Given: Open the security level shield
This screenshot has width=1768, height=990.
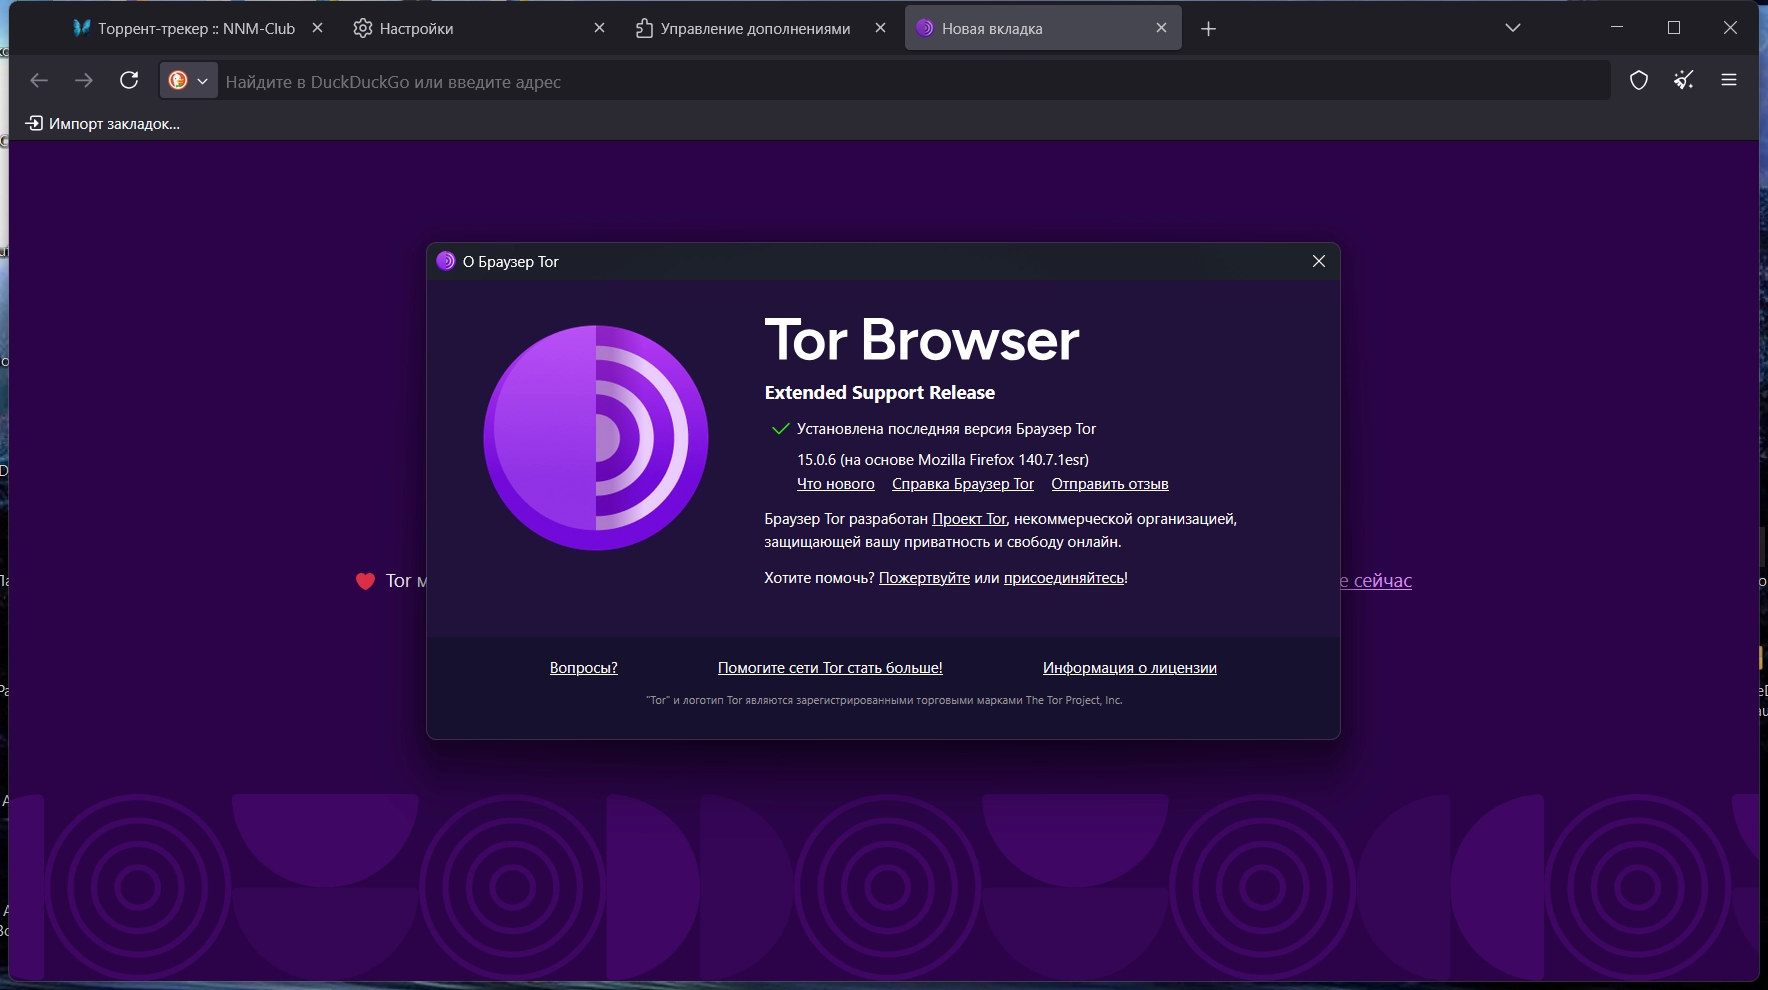Looking at the screenshot, I should click(1639, 81).
